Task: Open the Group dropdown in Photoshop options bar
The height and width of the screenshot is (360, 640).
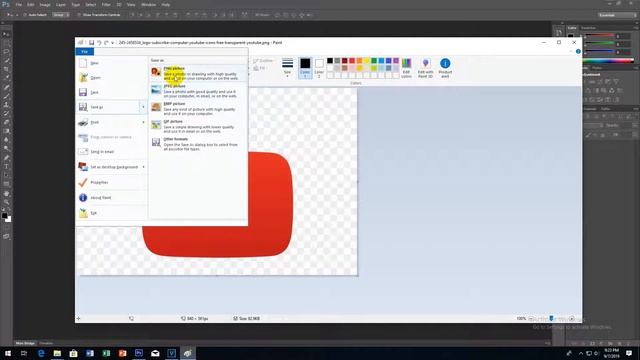Action: [61, 15]
